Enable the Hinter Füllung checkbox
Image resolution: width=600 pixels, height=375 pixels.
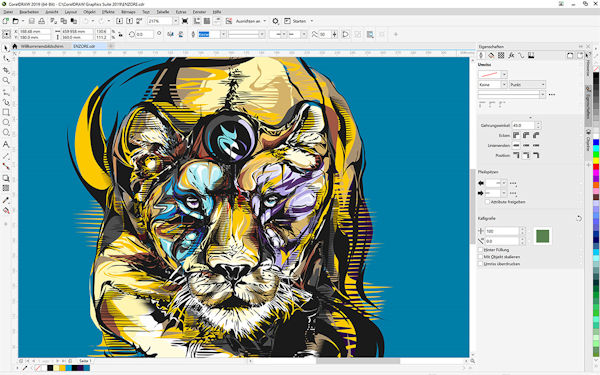(480, 249)
